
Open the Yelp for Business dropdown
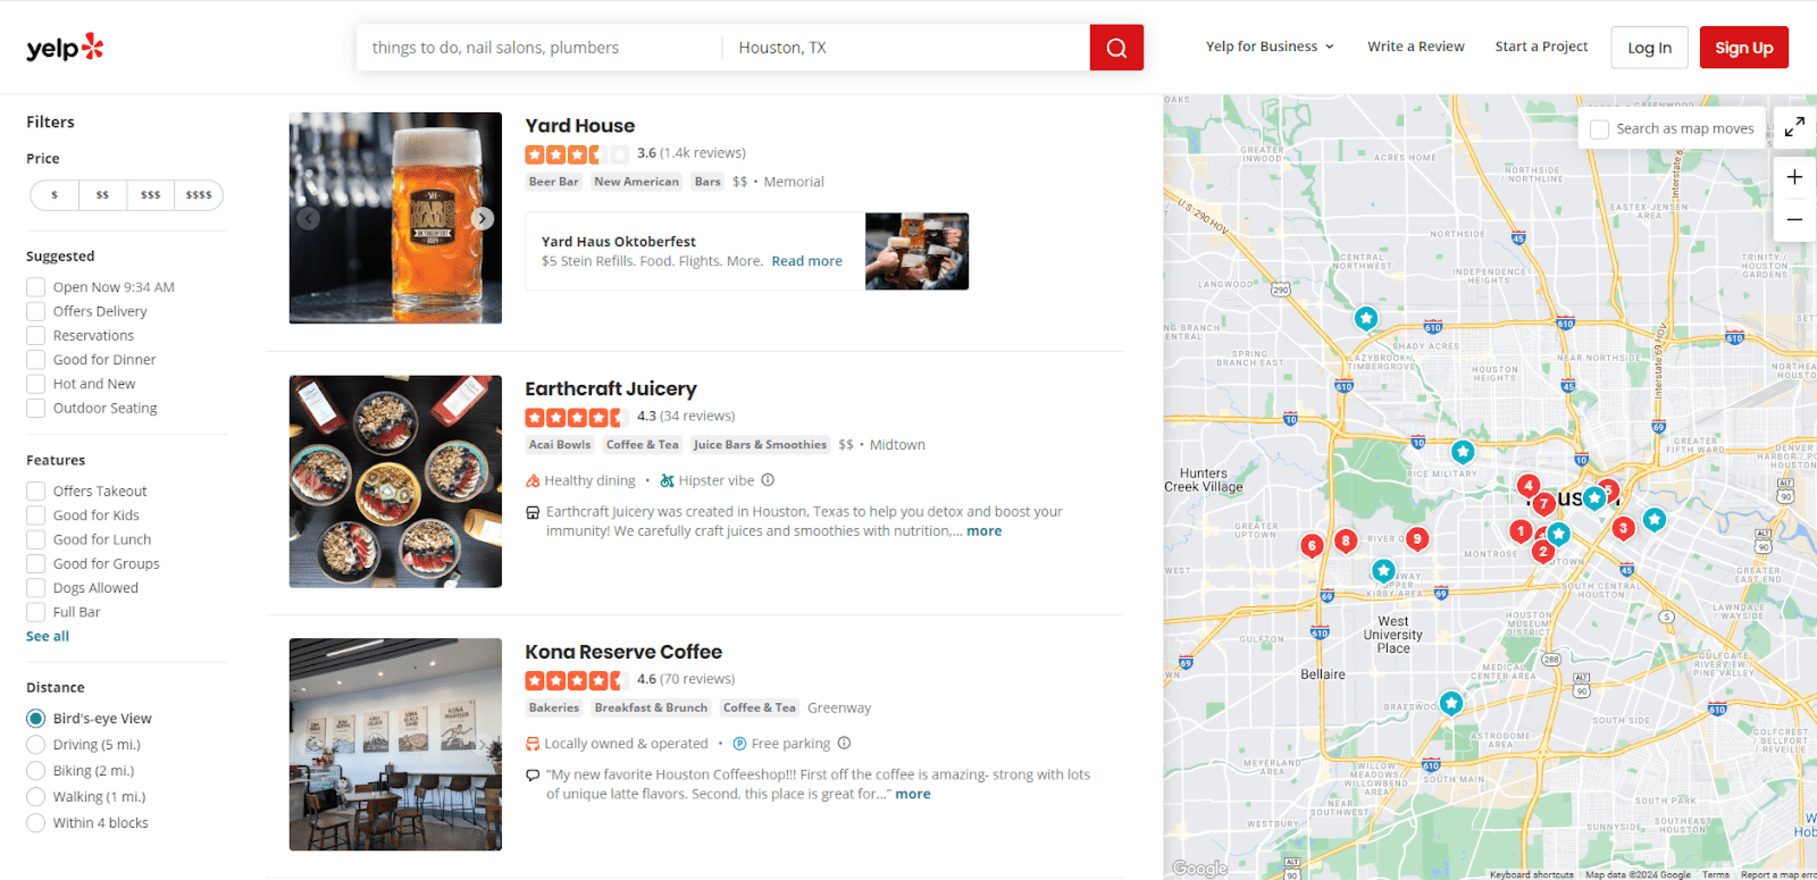coord(1270,46)
